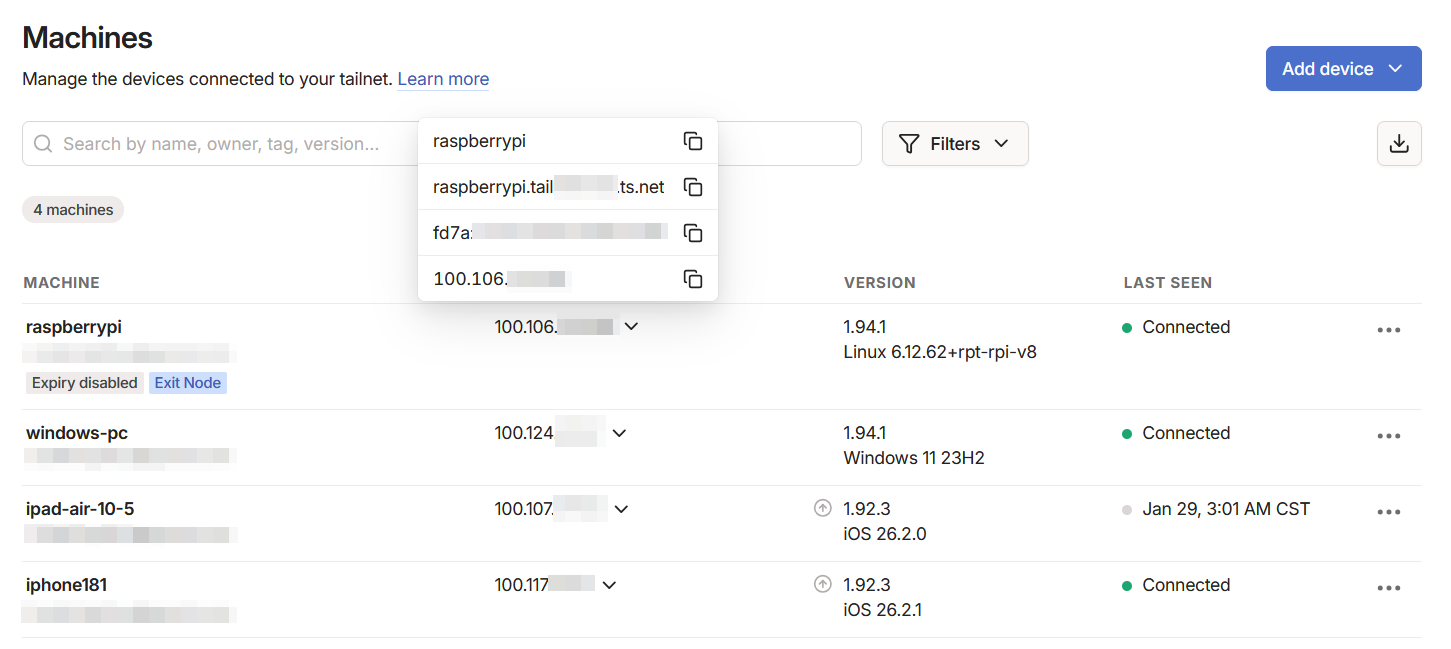Copy the raspberrypi.tail ts.net domain name
The height and width of the screenshot is (649, 1451).
(693, 187)
